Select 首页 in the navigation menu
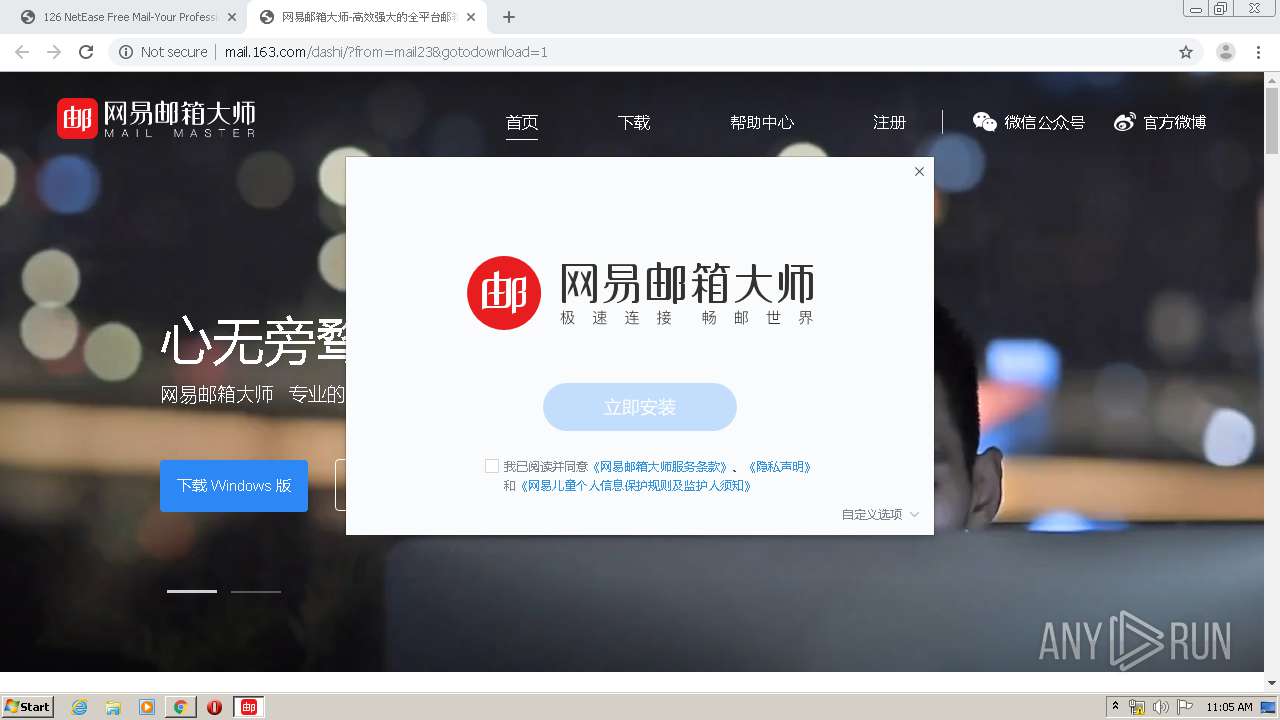 coord(522,122)
